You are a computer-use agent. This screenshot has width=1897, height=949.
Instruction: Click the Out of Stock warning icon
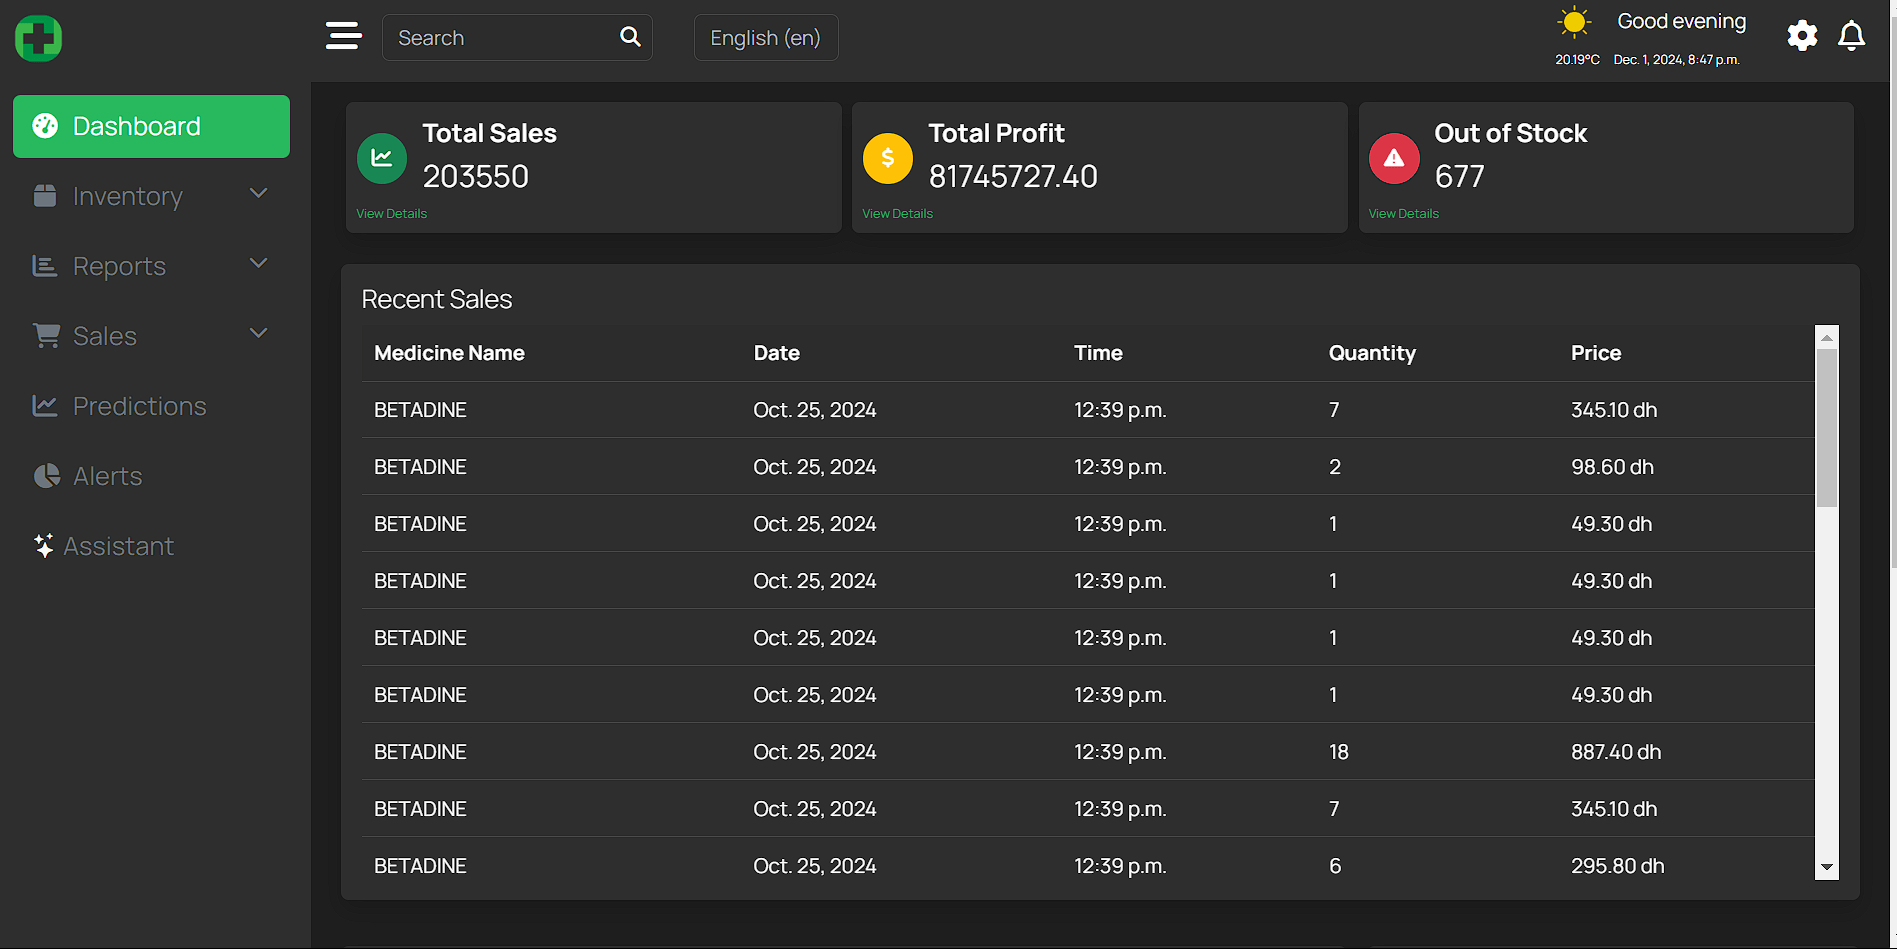[x=1394, y=158]
